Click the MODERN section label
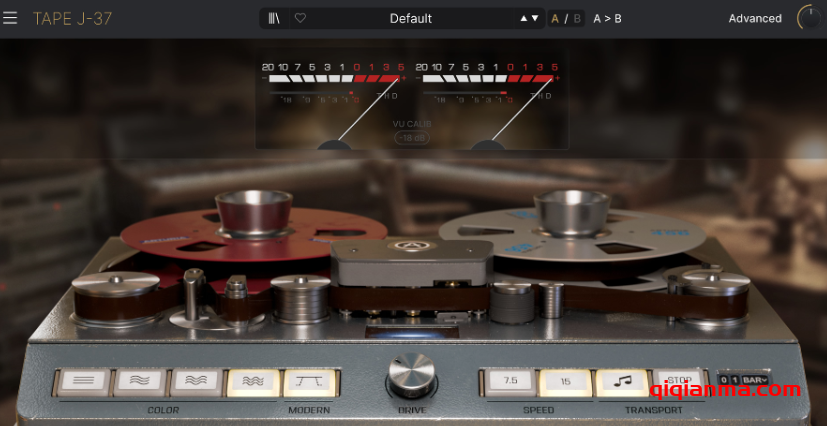The width and height of the screenshot is (827, 426). pyautogui.click(x=309, y=410)
